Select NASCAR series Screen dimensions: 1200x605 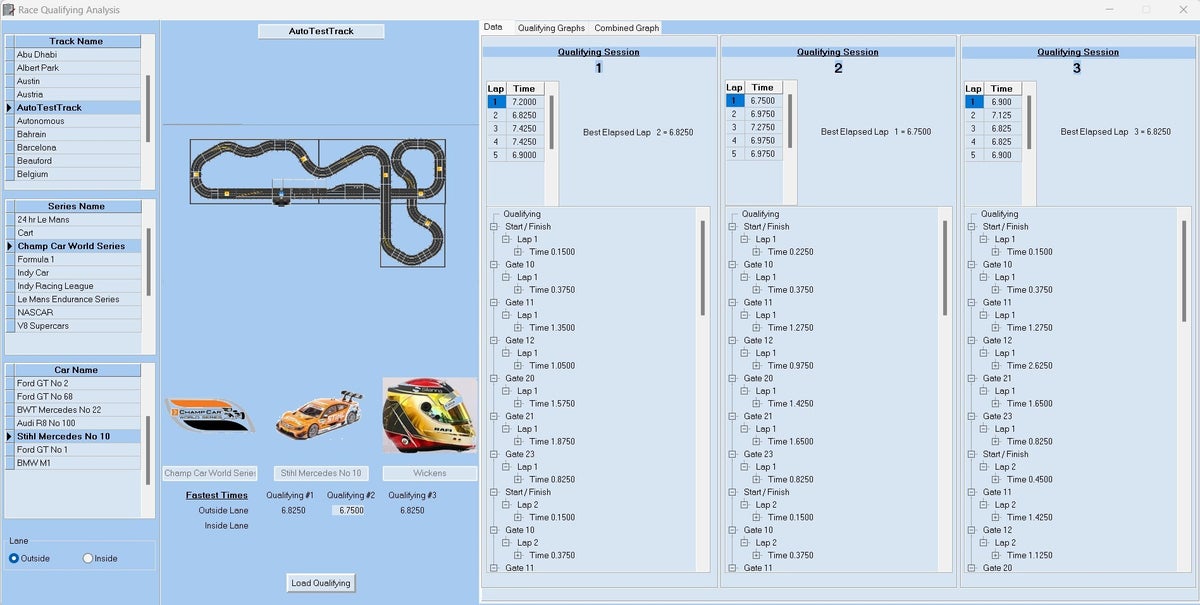tap(77, 312)
